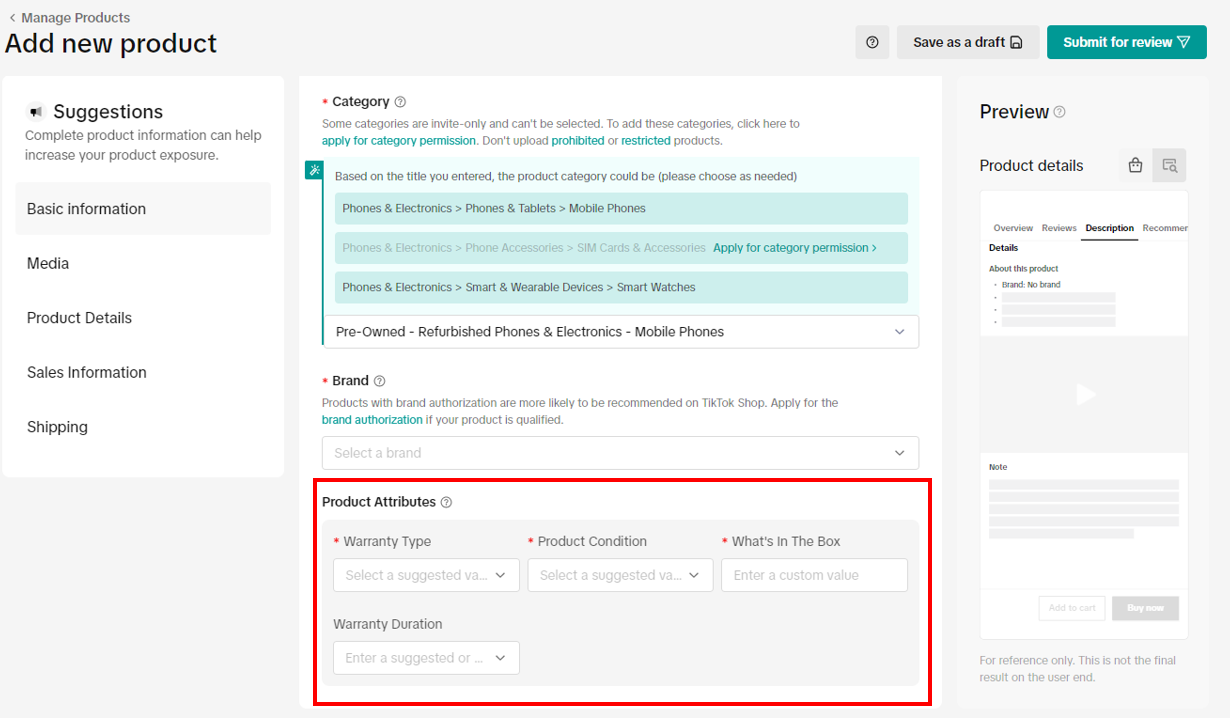Choose Mobile Phones category suggestion
Image resolution: width=1230 pixels, height=718 pixels.
tap(621, 209)
